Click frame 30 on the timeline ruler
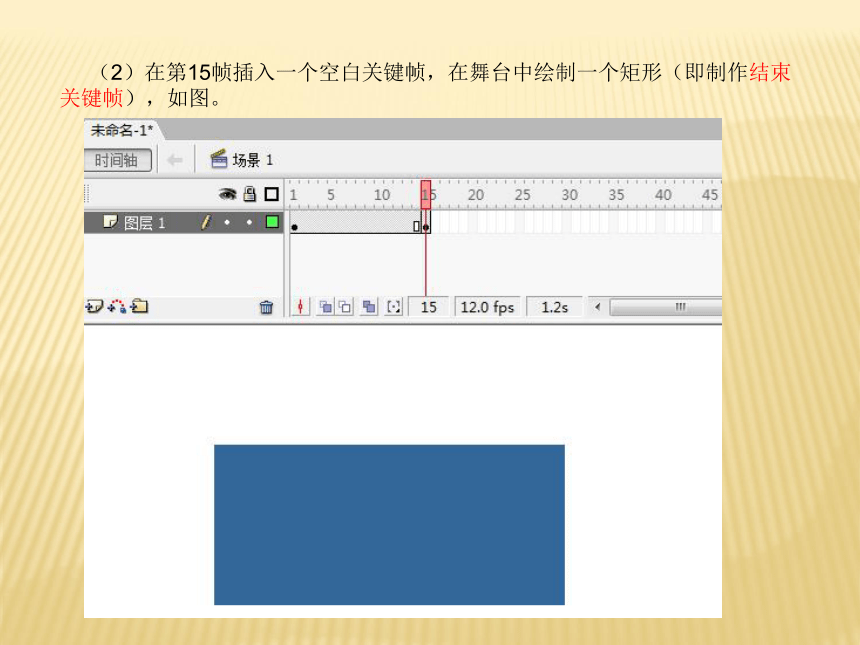Viewport: 860px width, 645px height. point(569,195)
